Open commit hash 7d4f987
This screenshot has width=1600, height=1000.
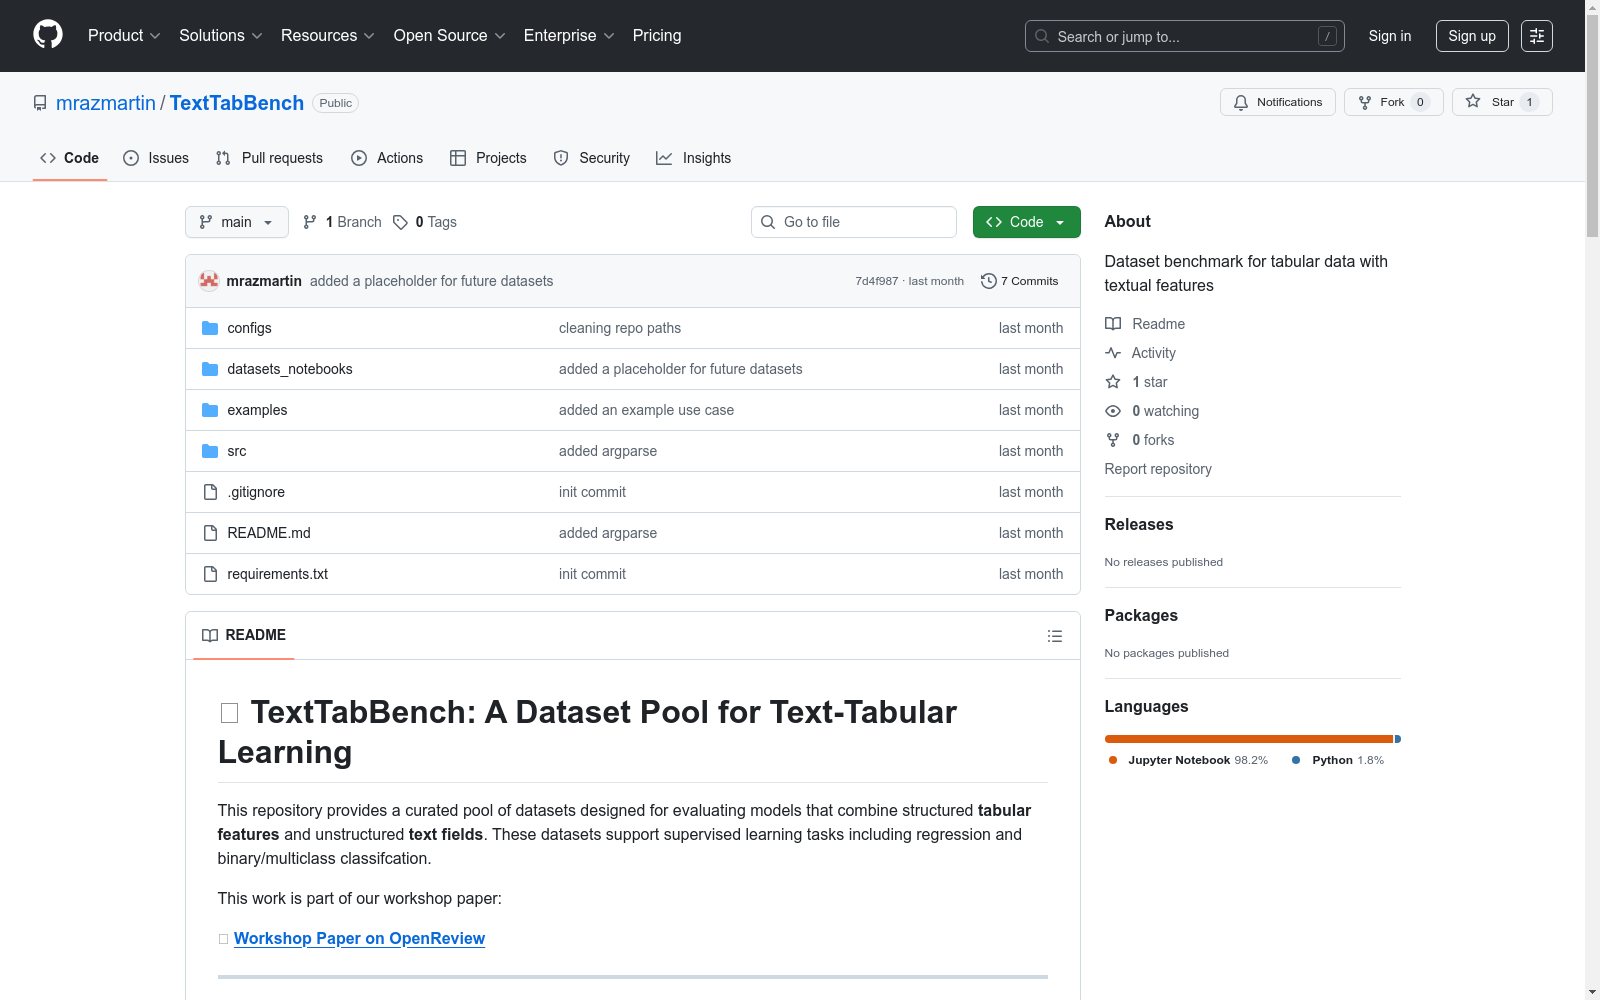[876, 281]
